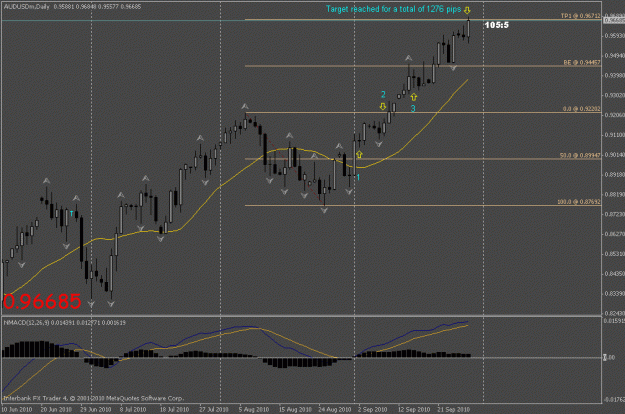Click the yellow down arrow at the target high
The width and height of the screenshot is (625, 414).
[x=467, y=10]
